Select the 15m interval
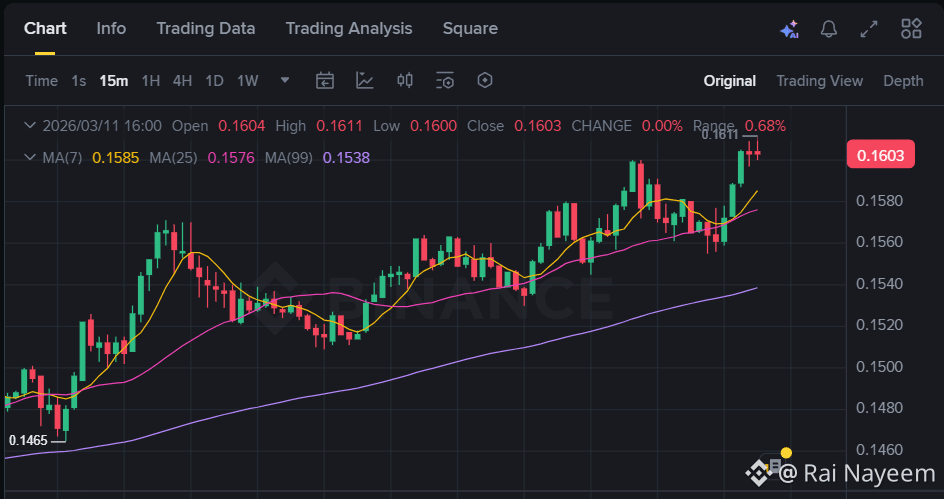 tap(114, 81)
